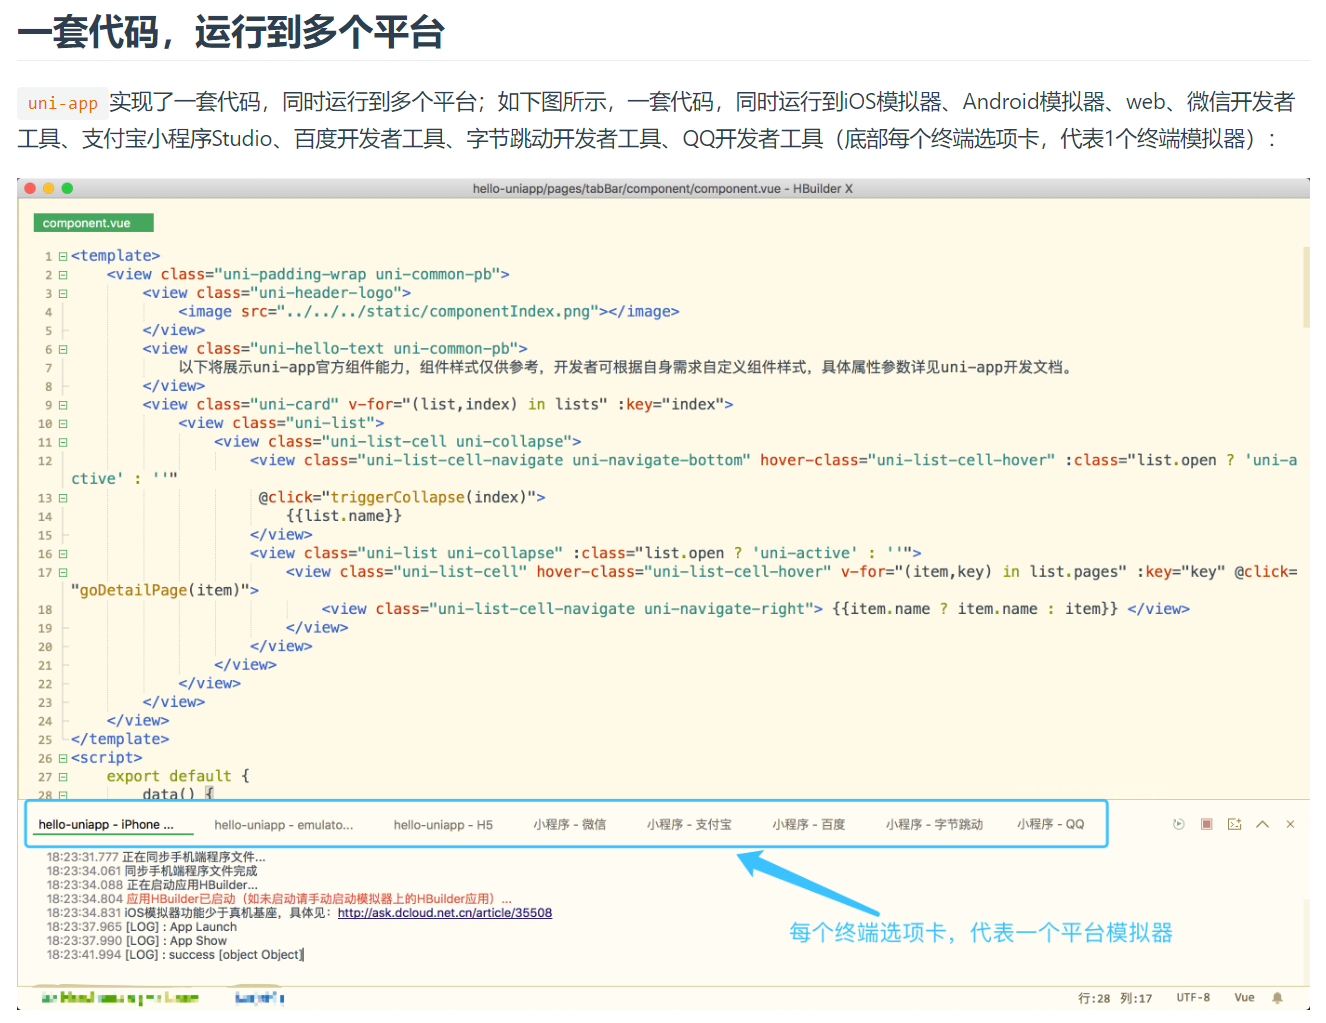Click the UTF-8 encoding in status bar
Screen dimensions: 1326x1023
1193,998
